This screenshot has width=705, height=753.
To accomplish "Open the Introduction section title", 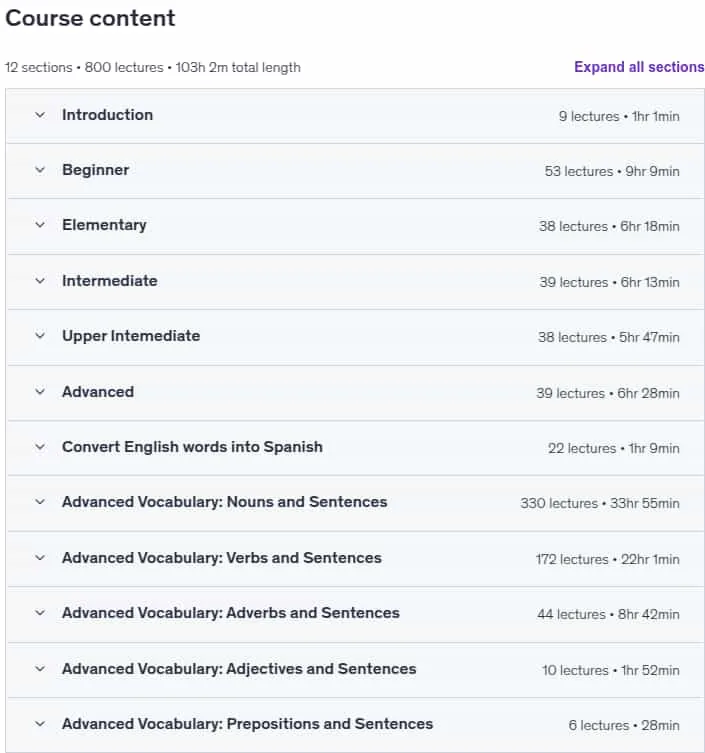I will pyautogui.click(x=108, y=115).
